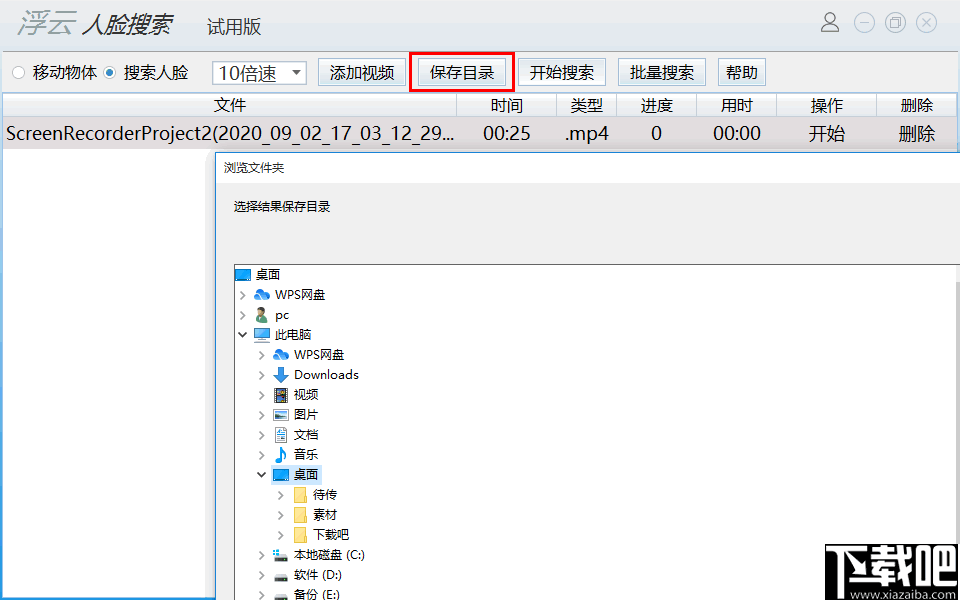Click 删除 to remove the ScreenRecorder video
The image size is (960, 600).
pos(917,133)
